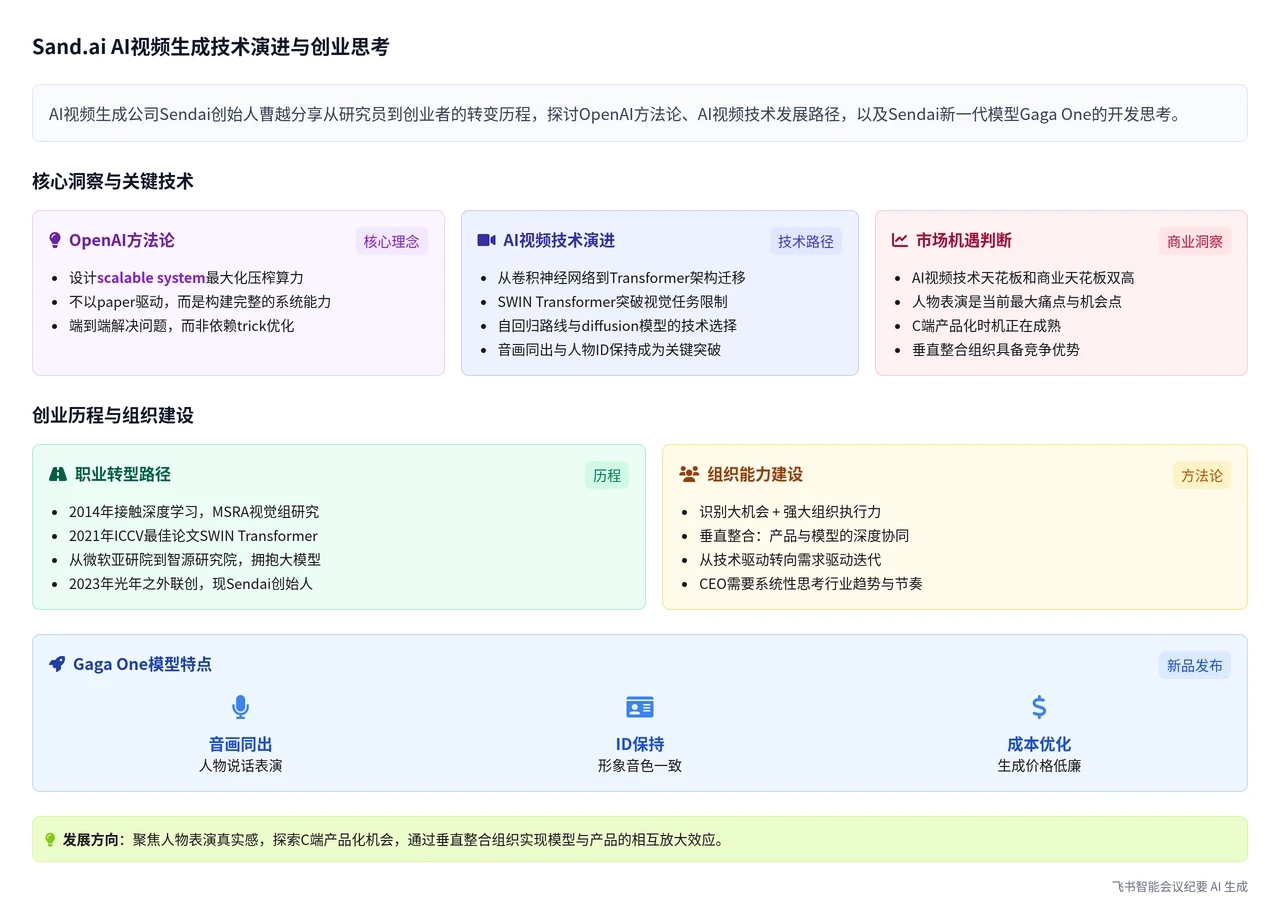Image resolution: width=1280 pixels, height=910 pixels.
Task: Click the 新品发布 tag badge
Action: 1194,665
